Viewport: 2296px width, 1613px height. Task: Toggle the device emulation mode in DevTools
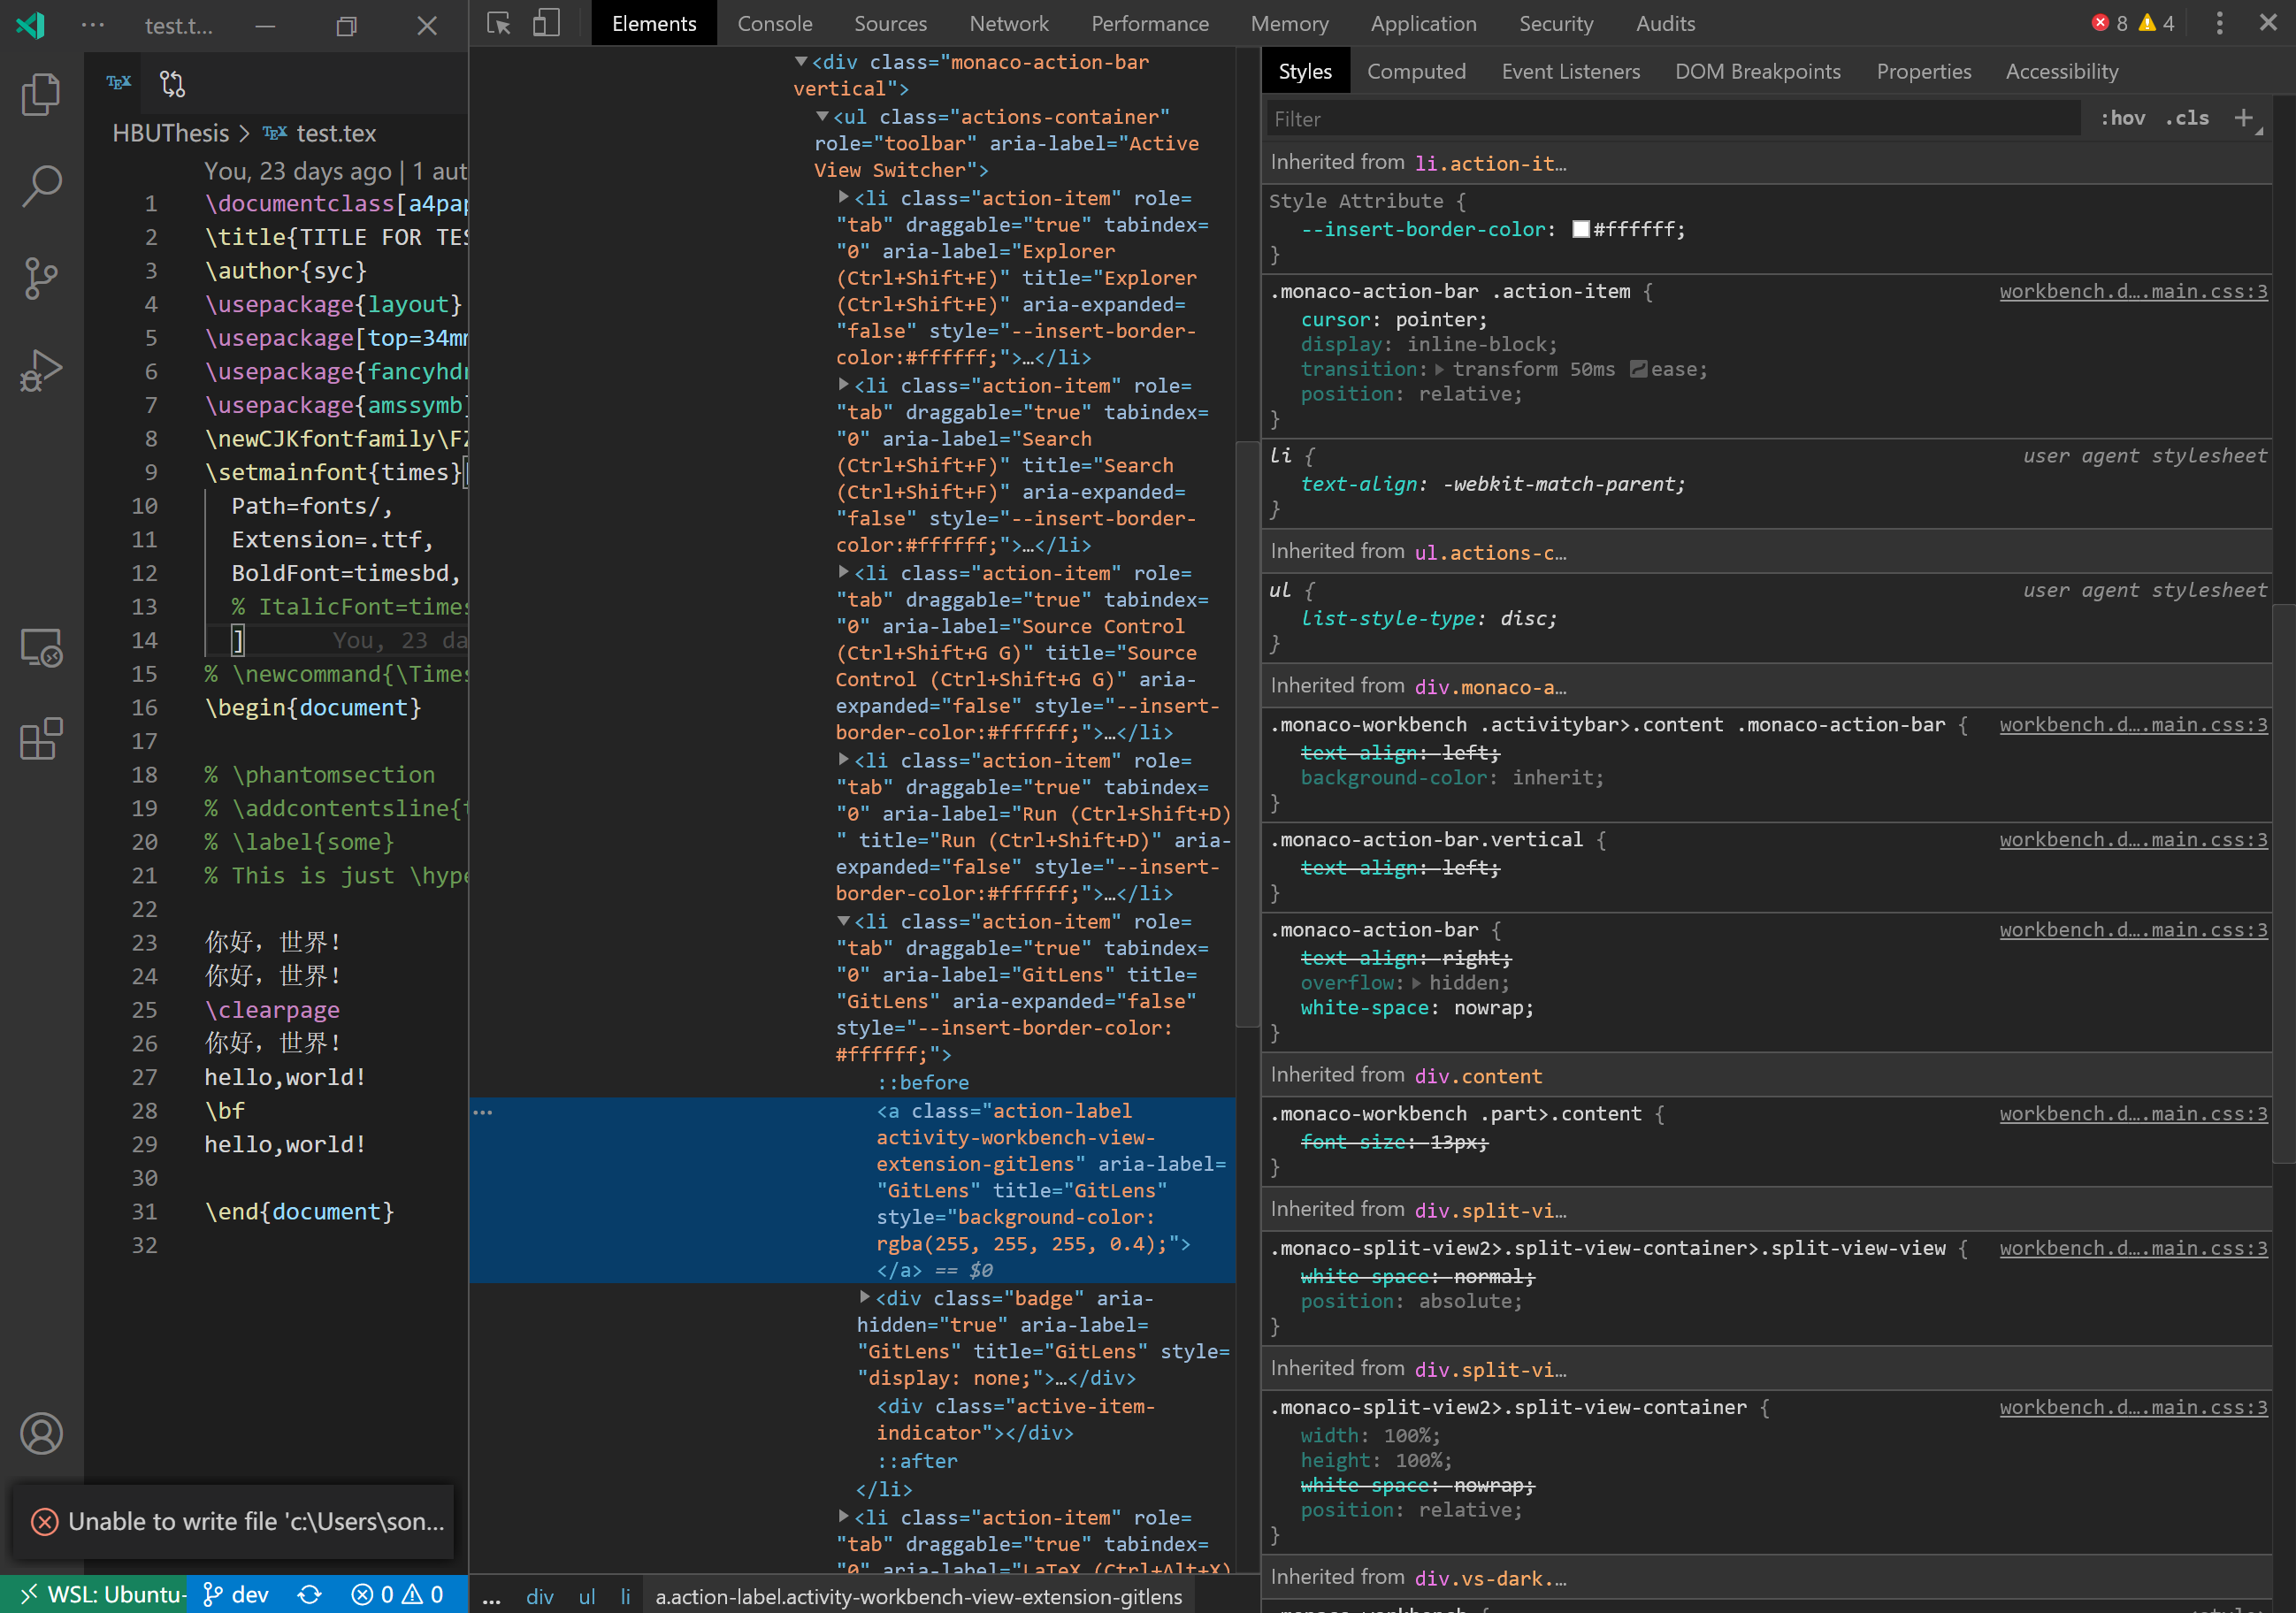point(546,23)
